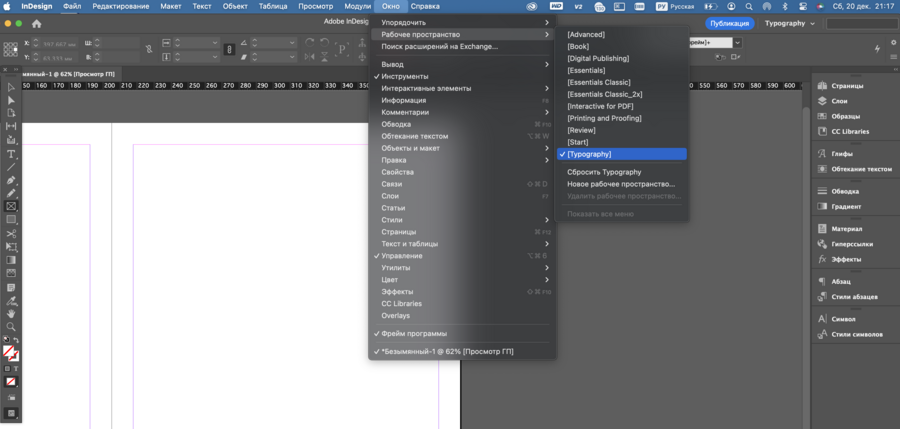Screen dimensions: 900x429
Task: Expand the Текст и таблицы submenu
Action: point(462,244)
